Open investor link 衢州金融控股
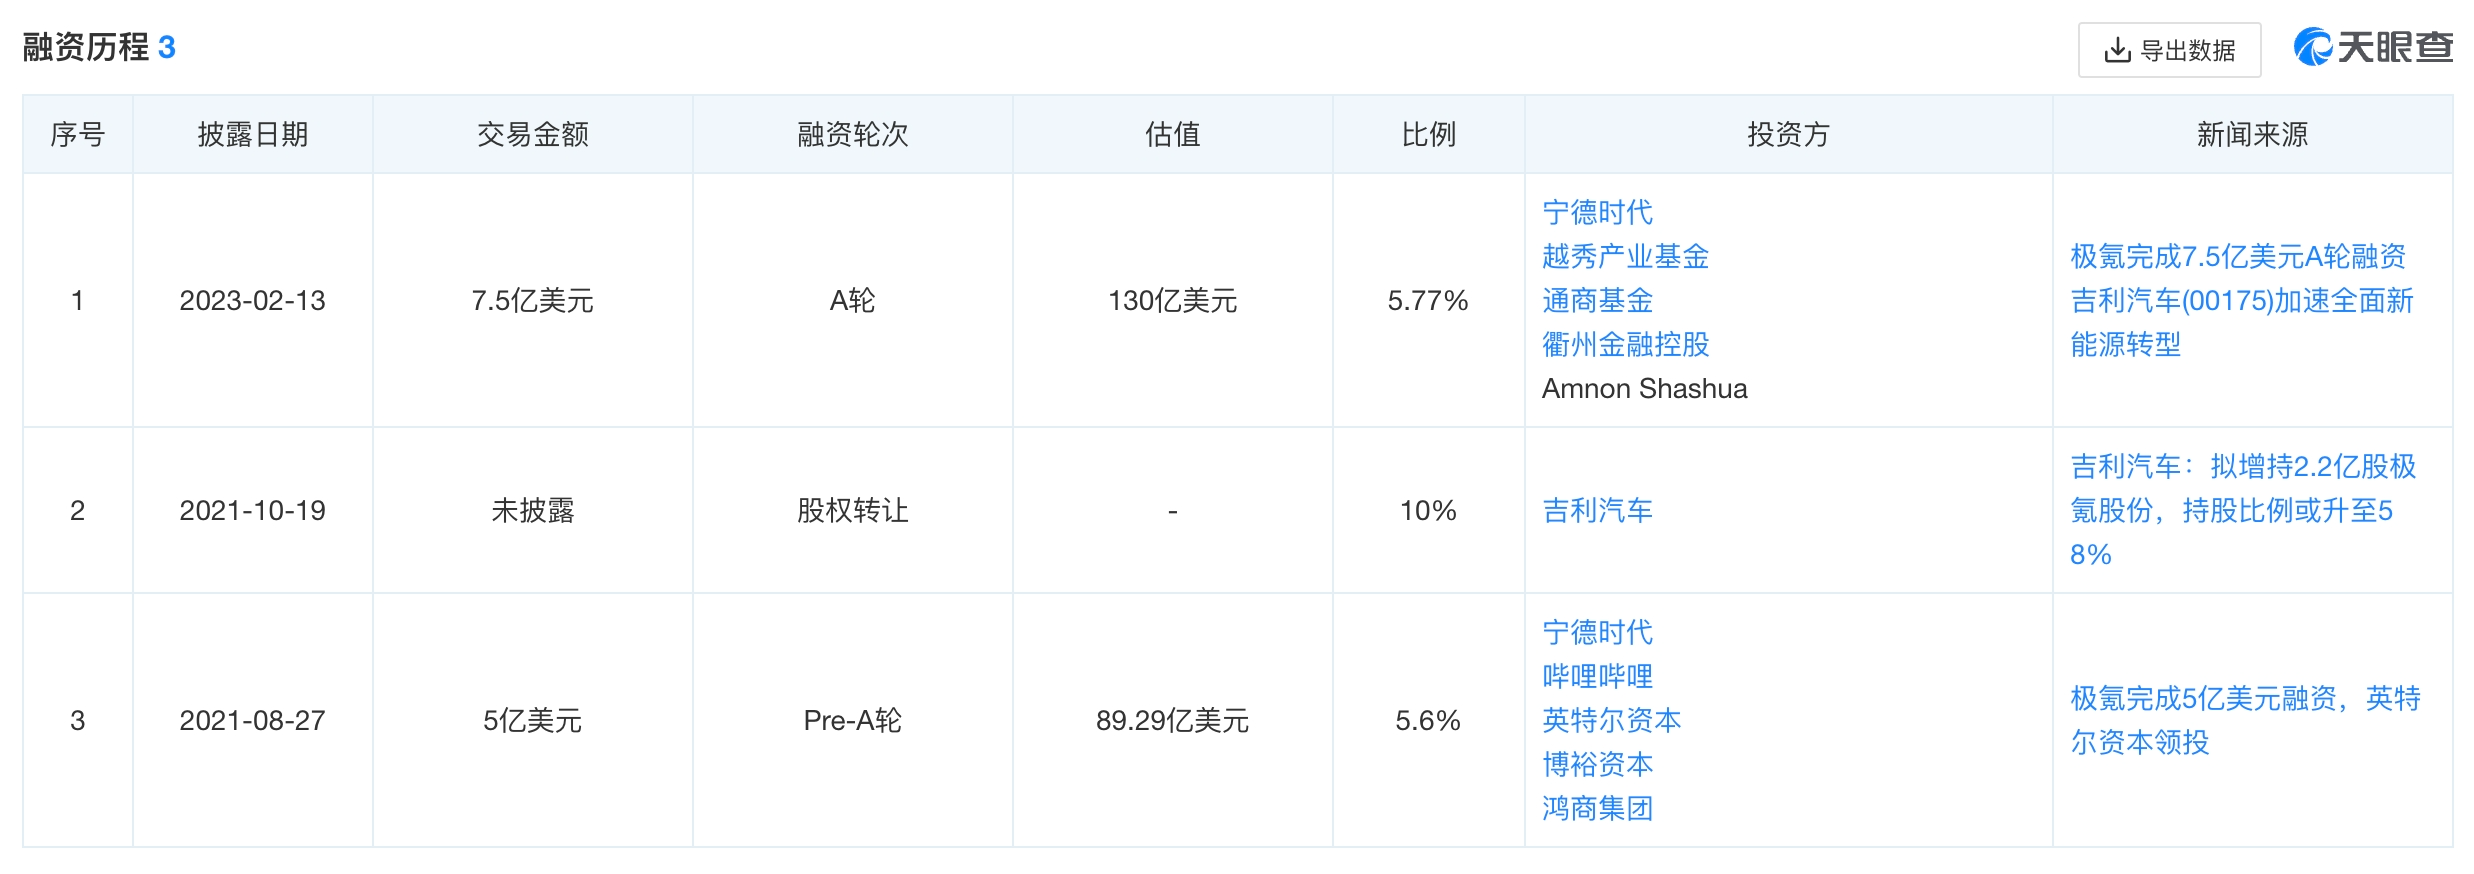The image size is (2474, 874). click(x=1625, y=344)
